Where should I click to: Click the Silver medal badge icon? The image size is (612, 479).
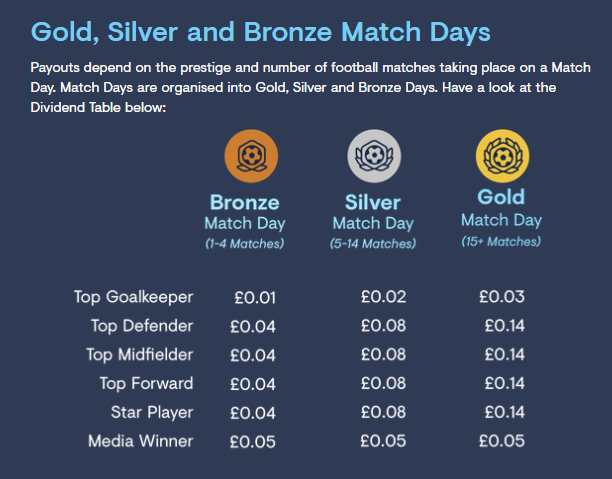click(x=374, y=156)
